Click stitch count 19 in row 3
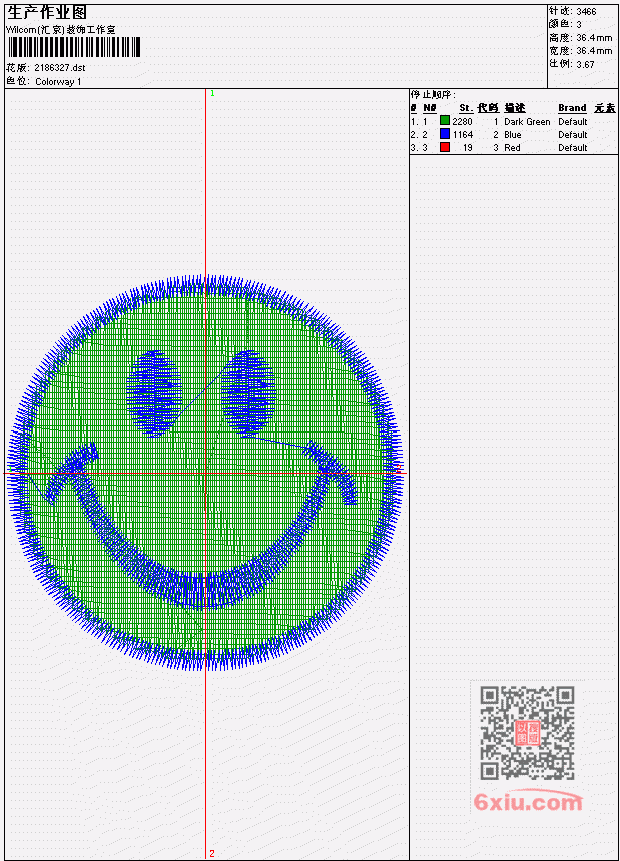 pos(467,148)
